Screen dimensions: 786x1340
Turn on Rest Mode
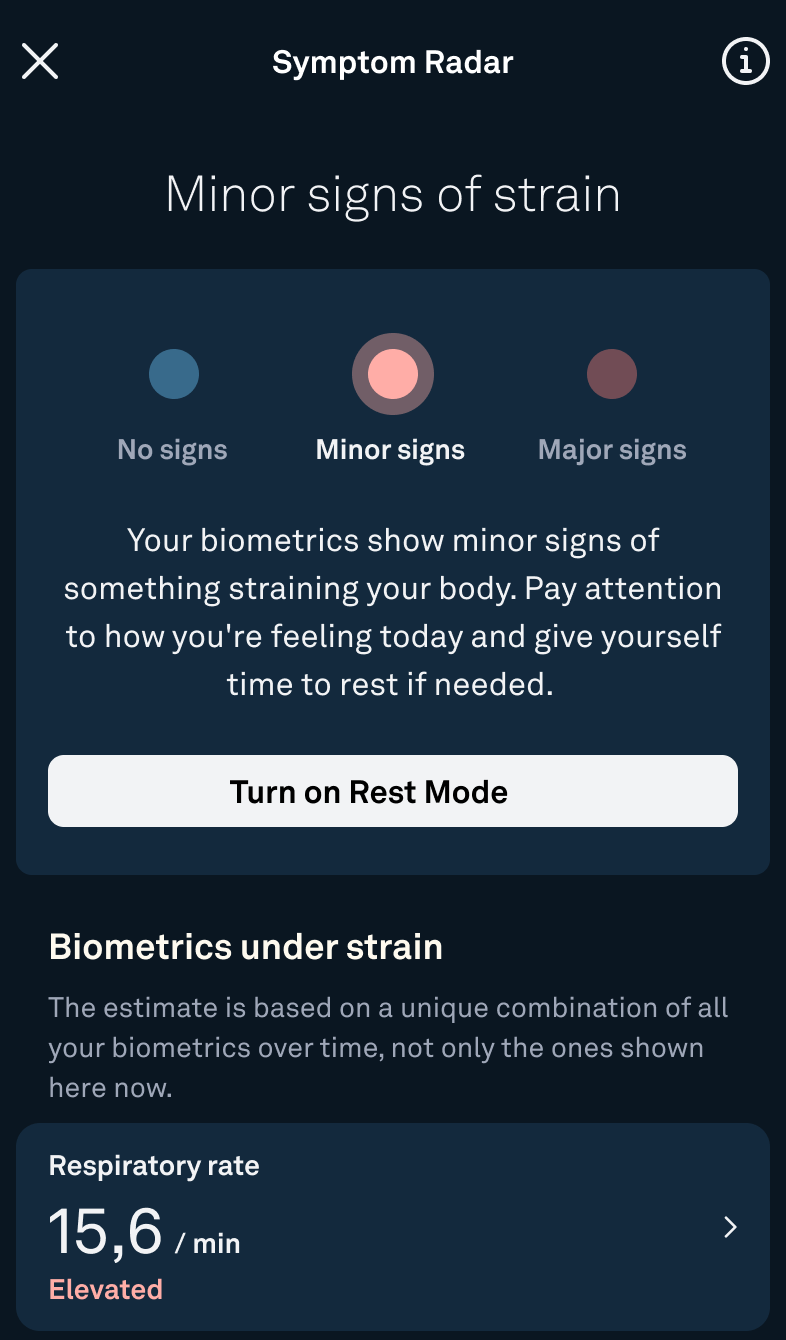pos(392,791)
